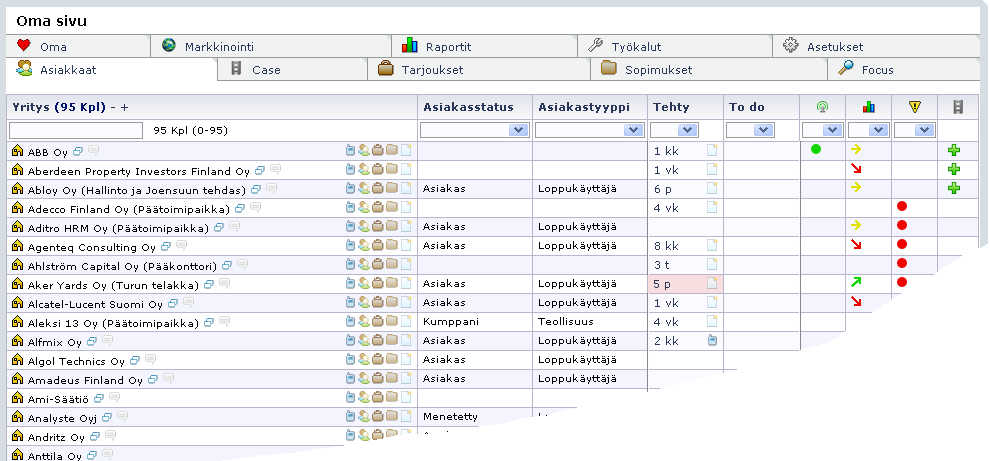Image resolution: width=990 pixels, height=461 pixels.
Task: Open contacts people icon in Aberdeen Property Investors row
Action: point(364,169)
